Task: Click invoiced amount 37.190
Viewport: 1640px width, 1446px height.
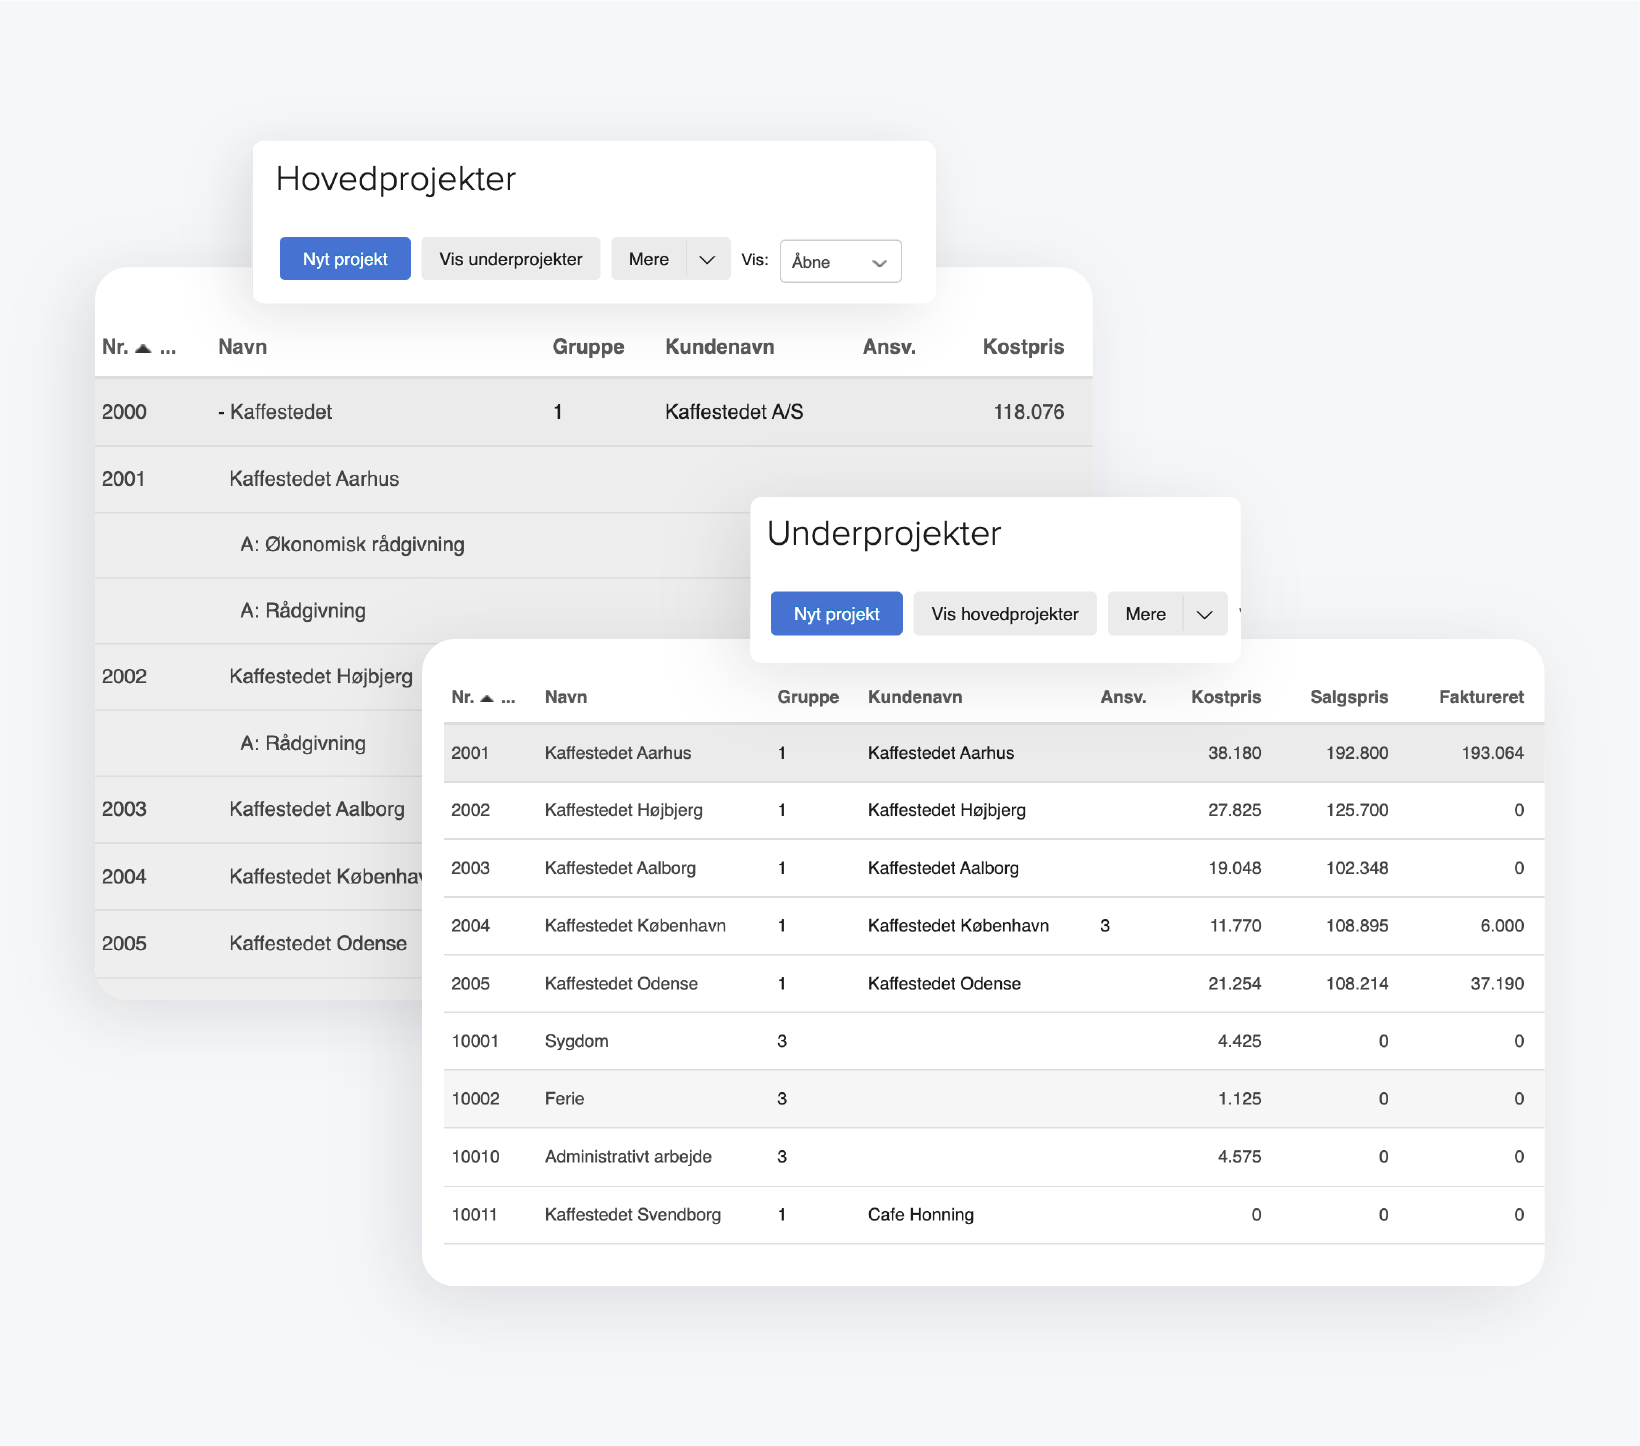Action: 1497,984
